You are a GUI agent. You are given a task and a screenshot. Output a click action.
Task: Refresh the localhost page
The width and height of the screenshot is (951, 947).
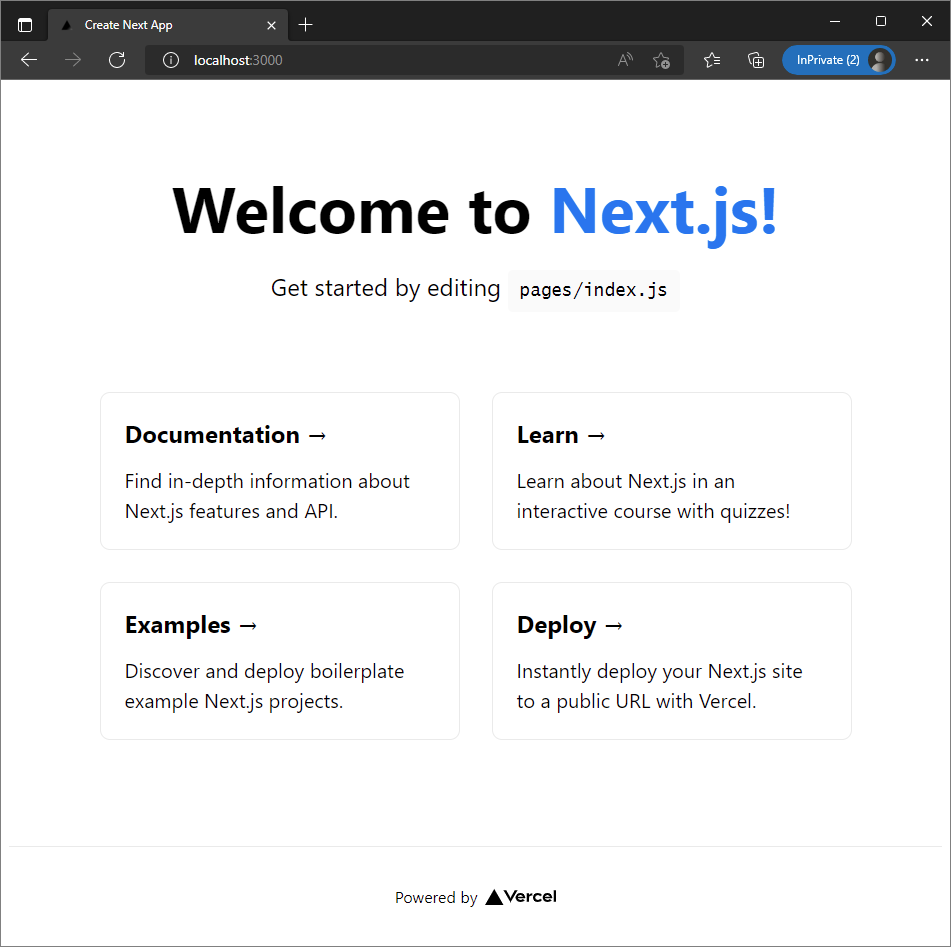(x=117, y=60)
